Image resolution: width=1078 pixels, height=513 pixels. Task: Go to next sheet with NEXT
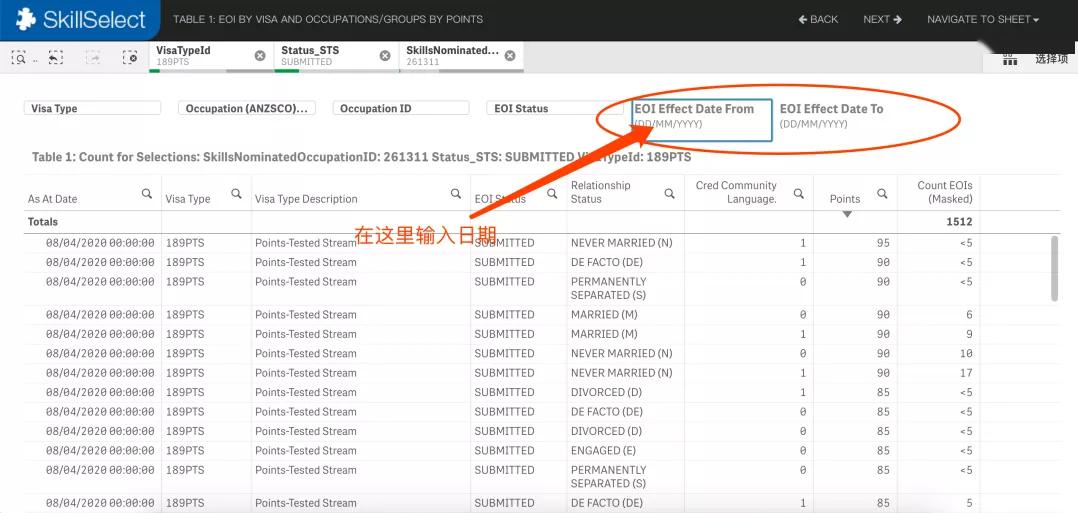click(x=883, y=19)
